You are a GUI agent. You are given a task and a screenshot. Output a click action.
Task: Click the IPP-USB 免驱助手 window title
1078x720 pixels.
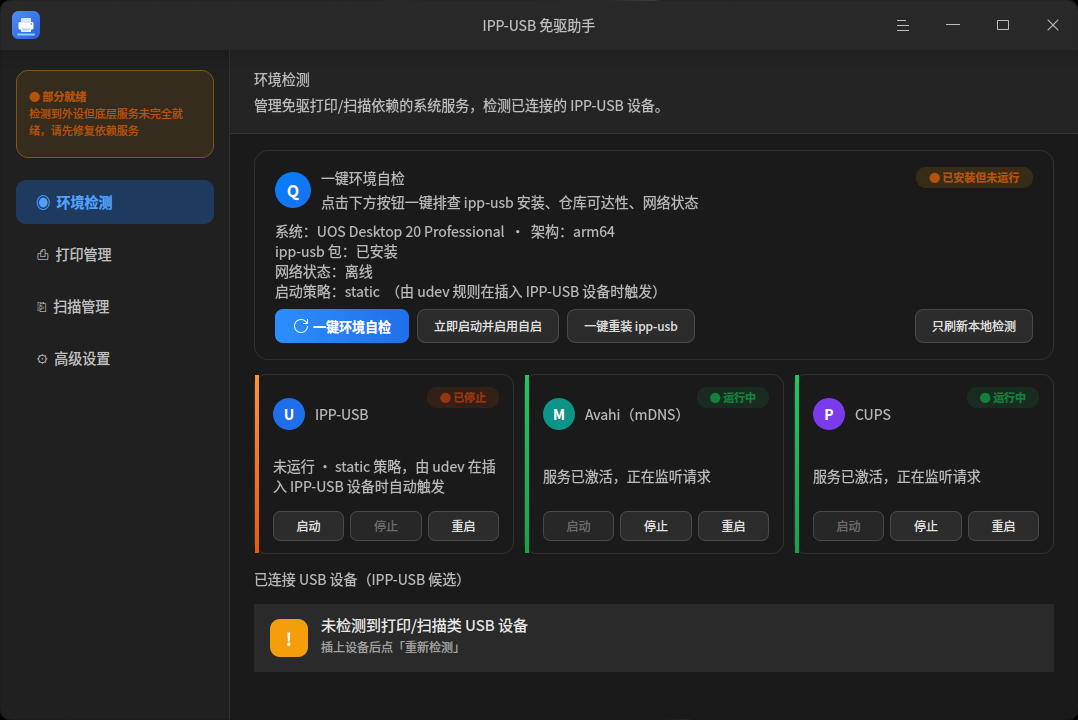point(539,25)
